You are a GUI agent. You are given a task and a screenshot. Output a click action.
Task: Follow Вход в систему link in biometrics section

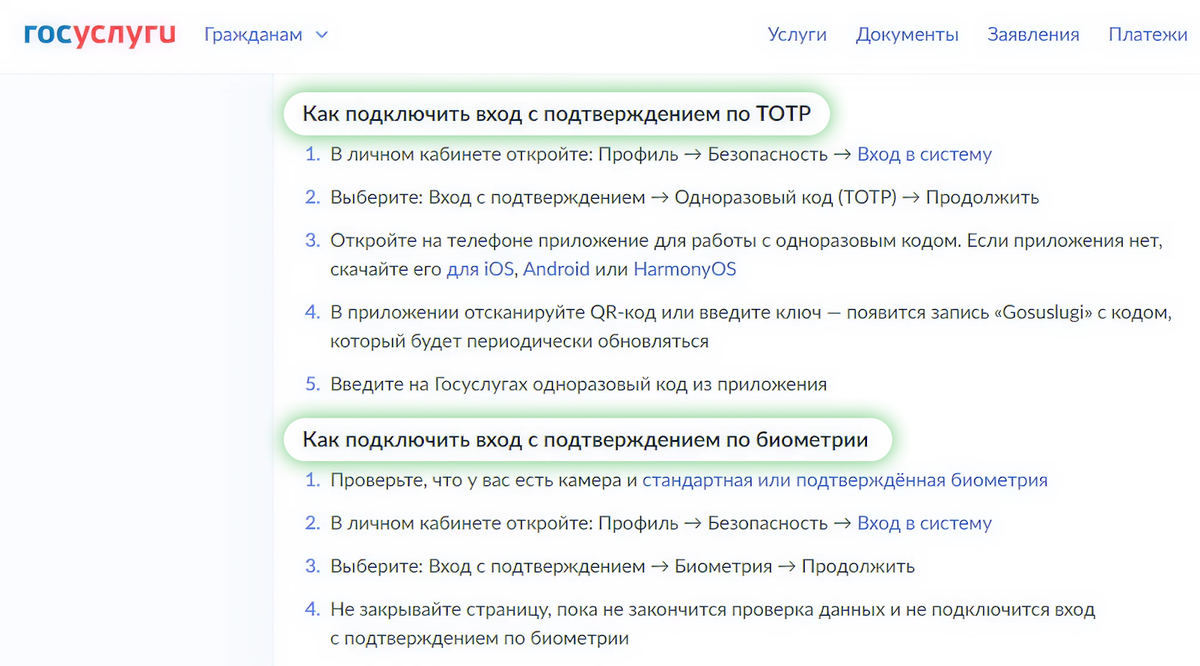[924, 523]
